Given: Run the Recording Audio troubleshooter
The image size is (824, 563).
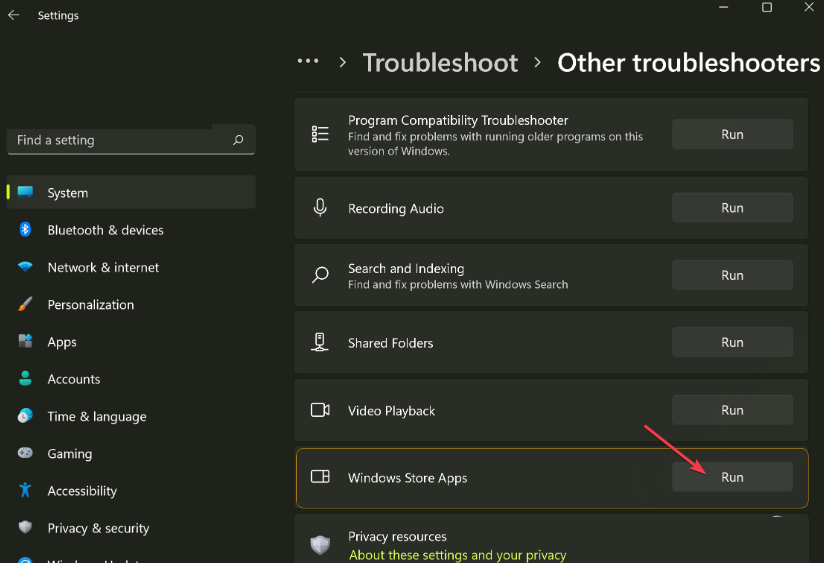Looking at the screenshot, I should [732, 208].
